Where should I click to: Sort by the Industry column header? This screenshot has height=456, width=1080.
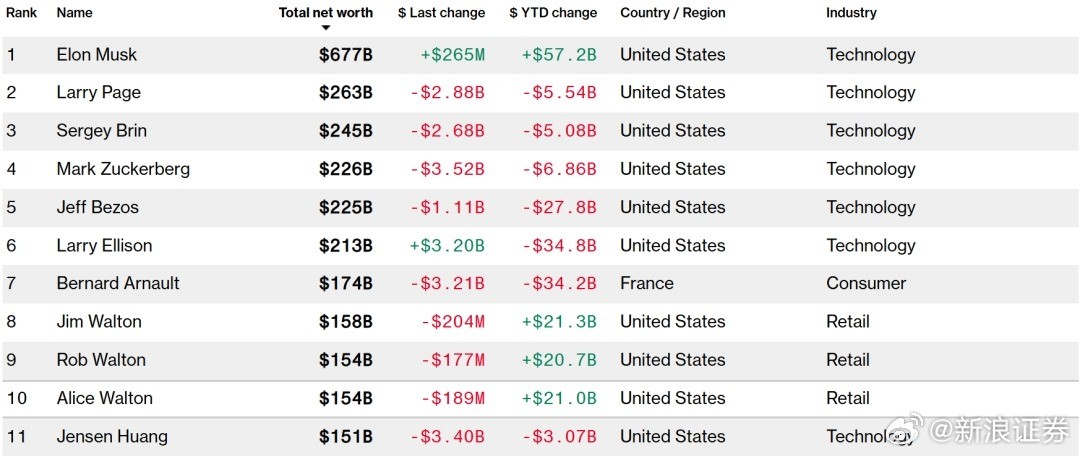click(x=851, y=13)
